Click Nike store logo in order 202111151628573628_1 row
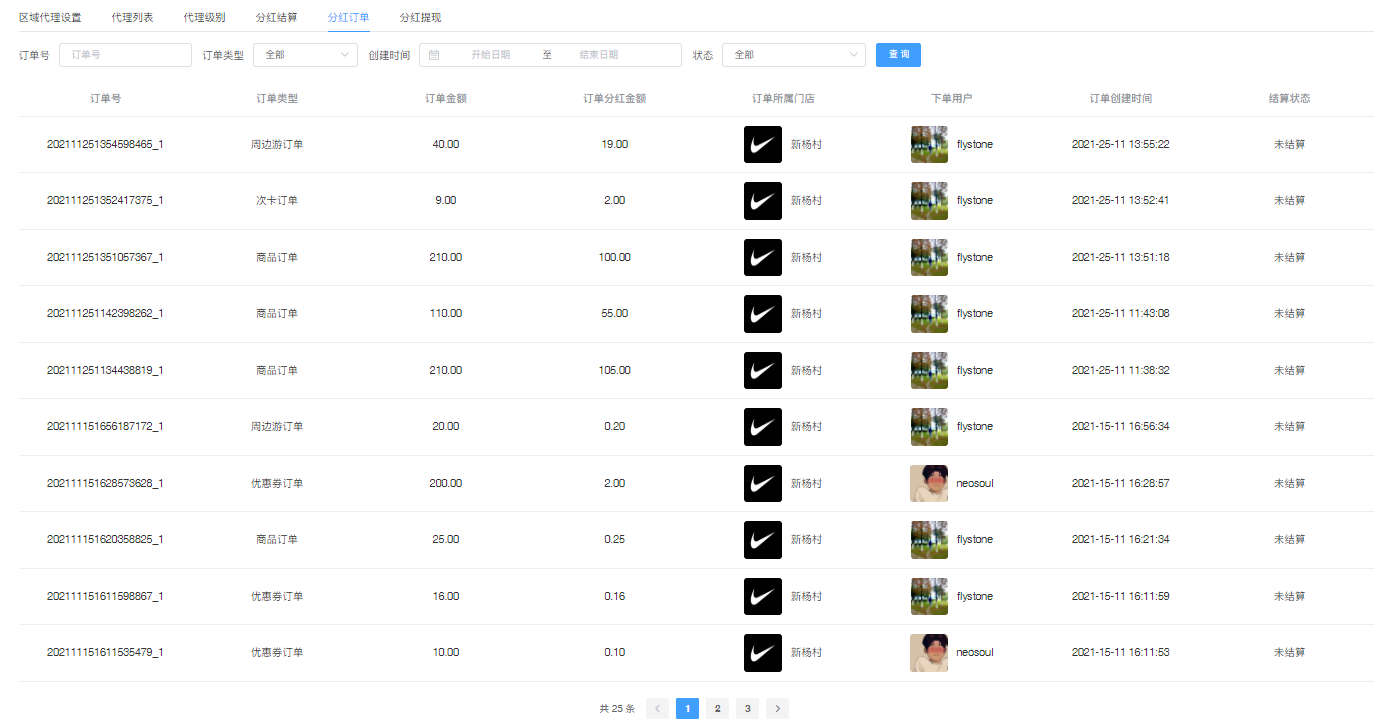Screen dimensions: 1376x728 (763, 483)
